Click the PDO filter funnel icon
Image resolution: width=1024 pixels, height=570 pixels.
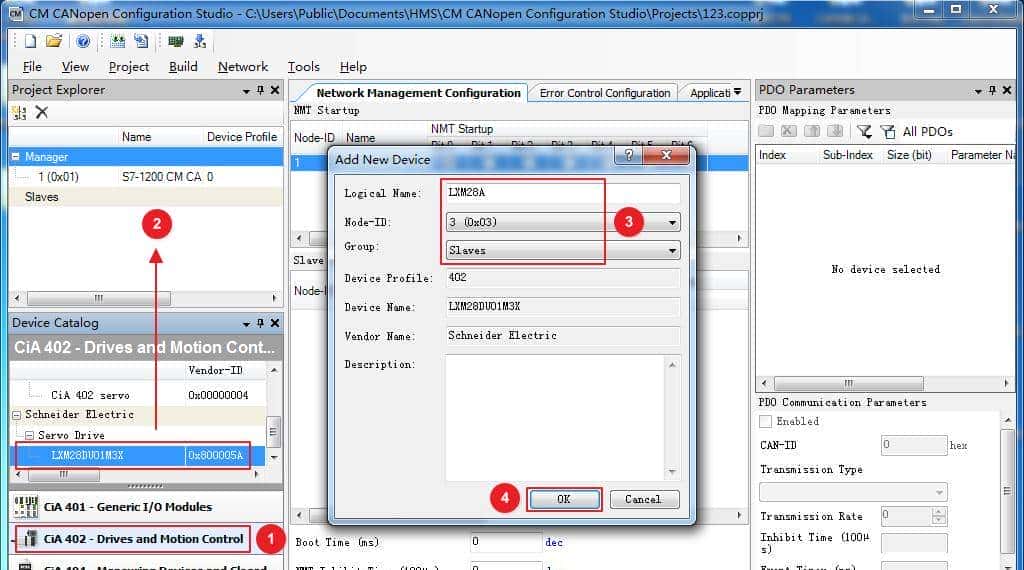[865, 131]
